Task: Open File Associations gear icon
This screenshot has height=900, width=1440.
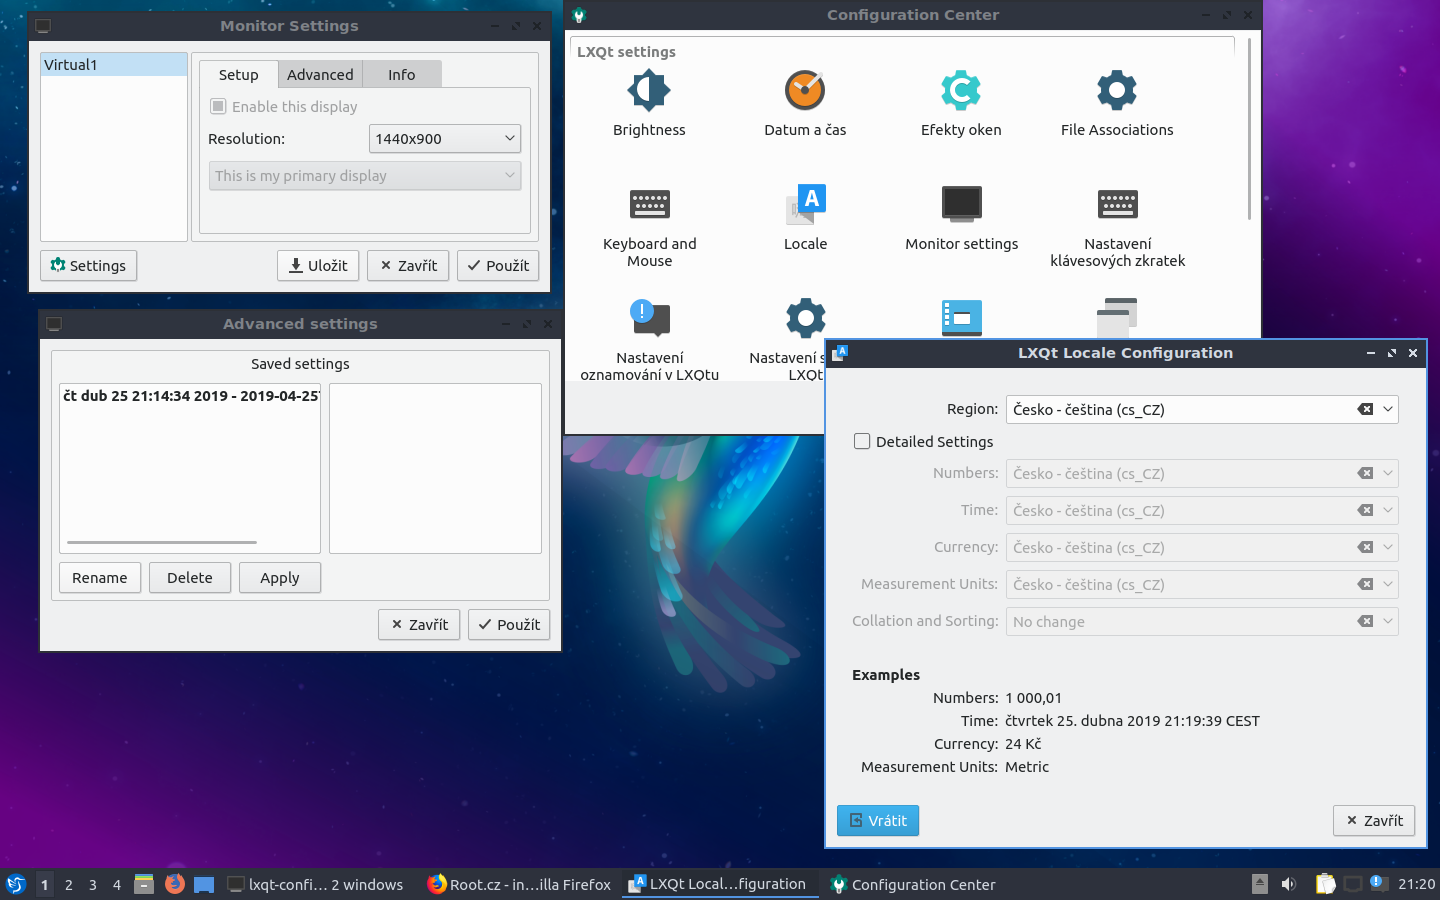Action: coord(1117,91)
